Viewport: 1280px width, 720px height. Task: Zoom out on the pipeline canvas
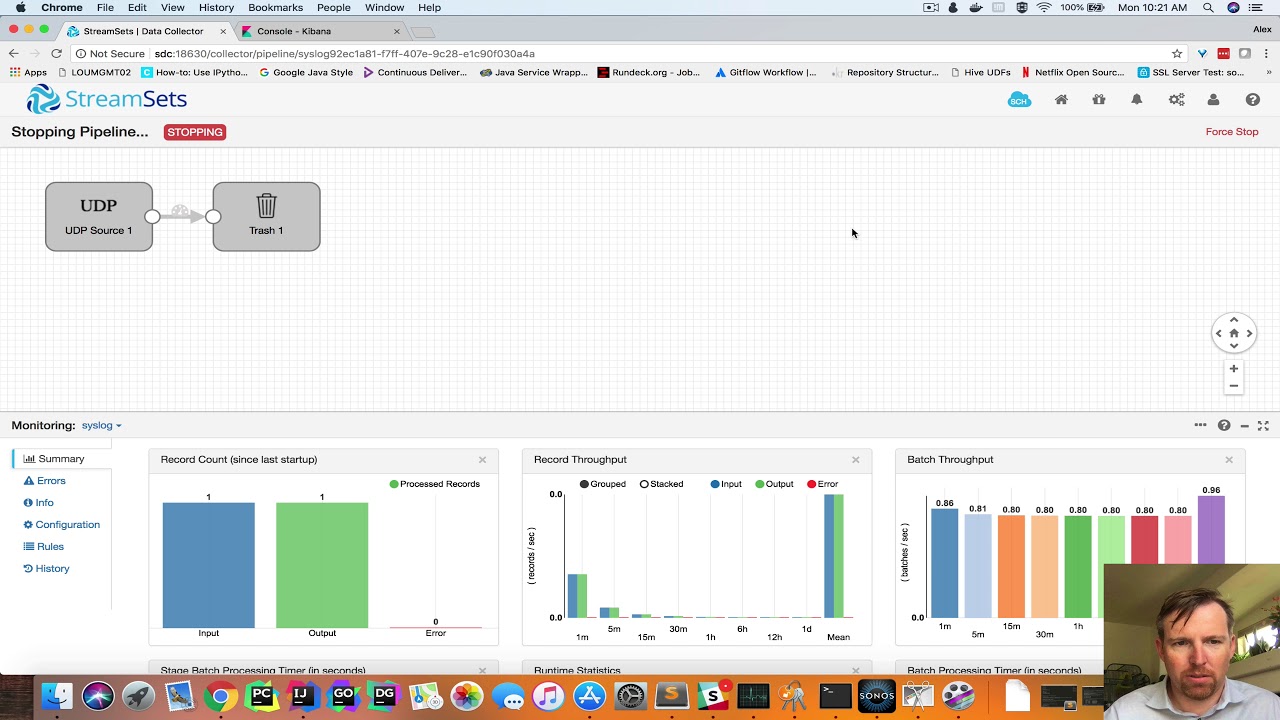(1234, 385)
